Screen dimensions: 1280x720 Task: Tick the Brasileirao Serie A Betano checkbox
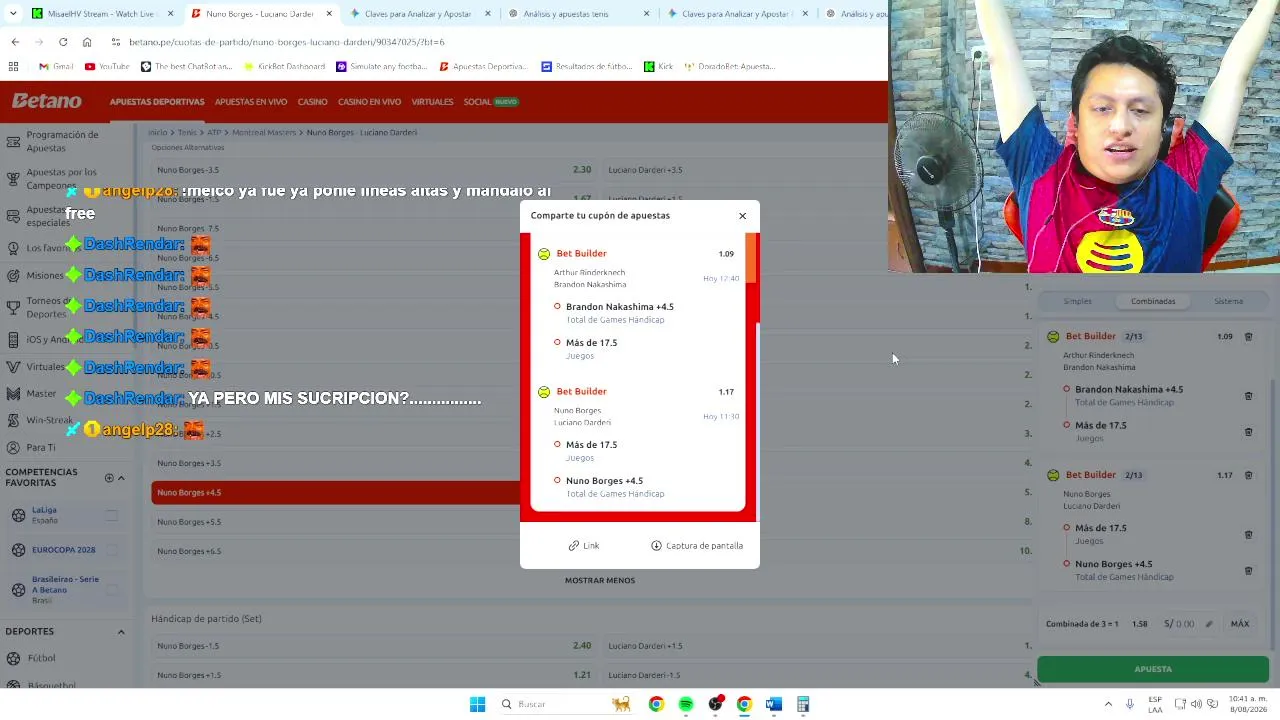click(112, 590)
